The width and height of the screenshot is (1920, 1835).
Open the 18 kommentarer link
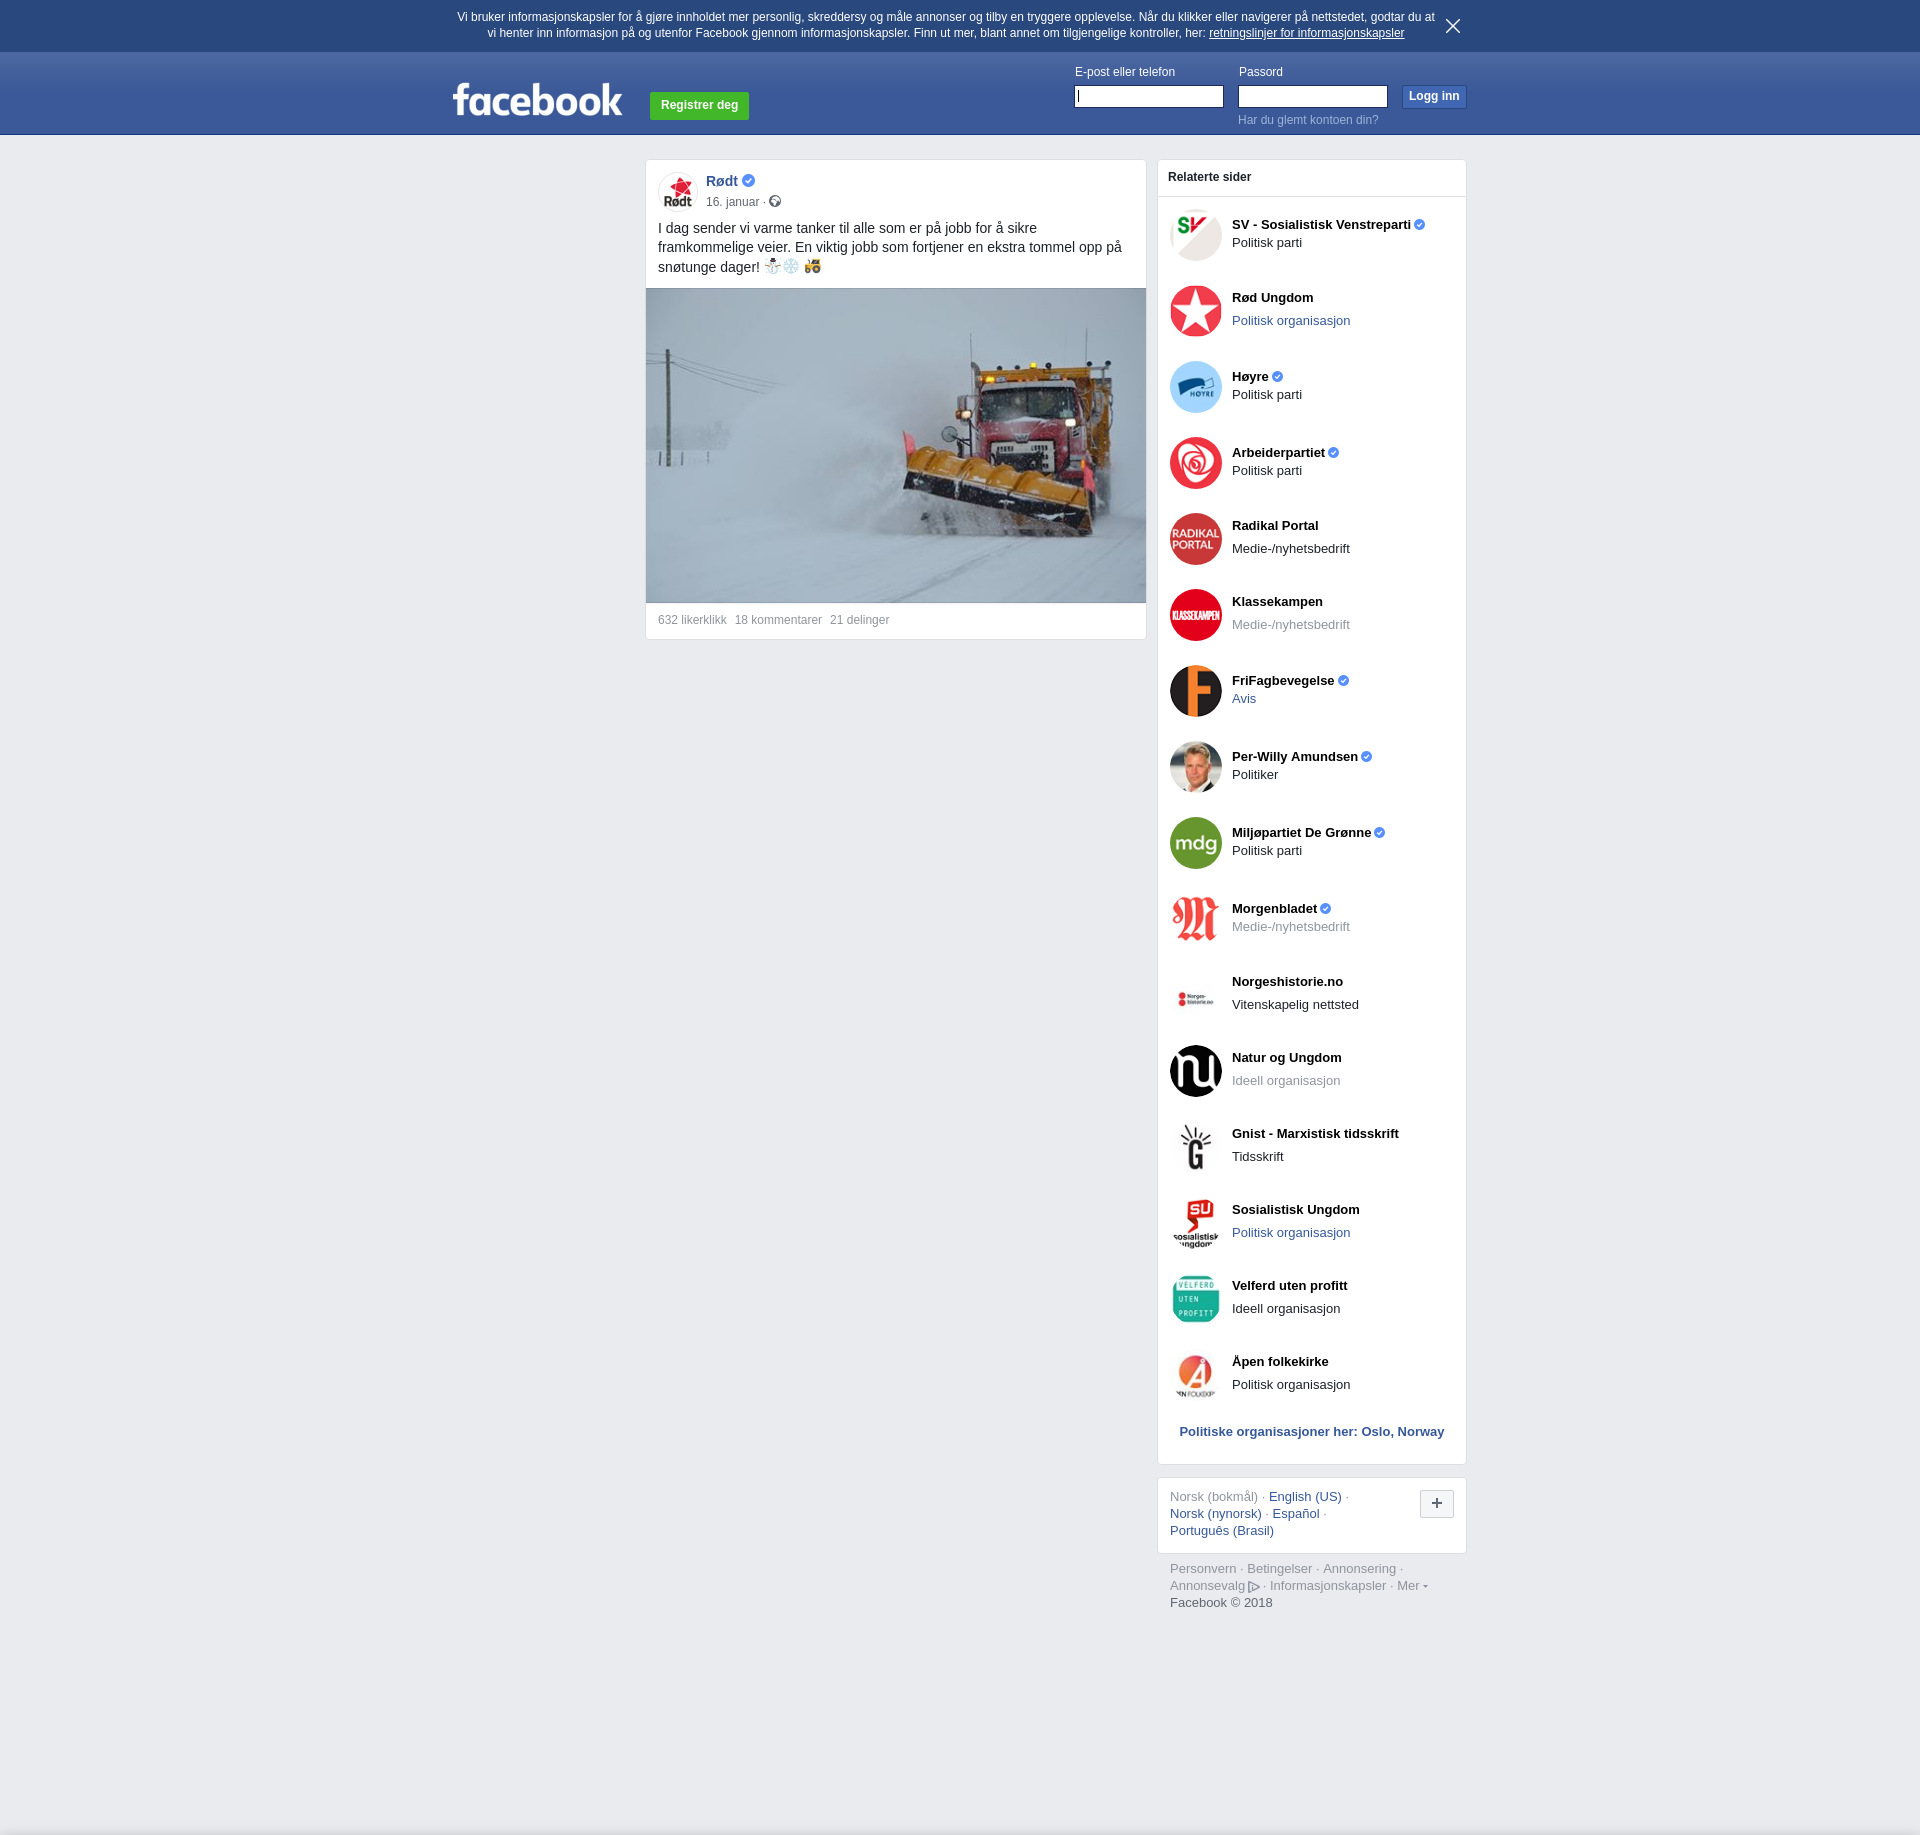[x=778, y=620]
